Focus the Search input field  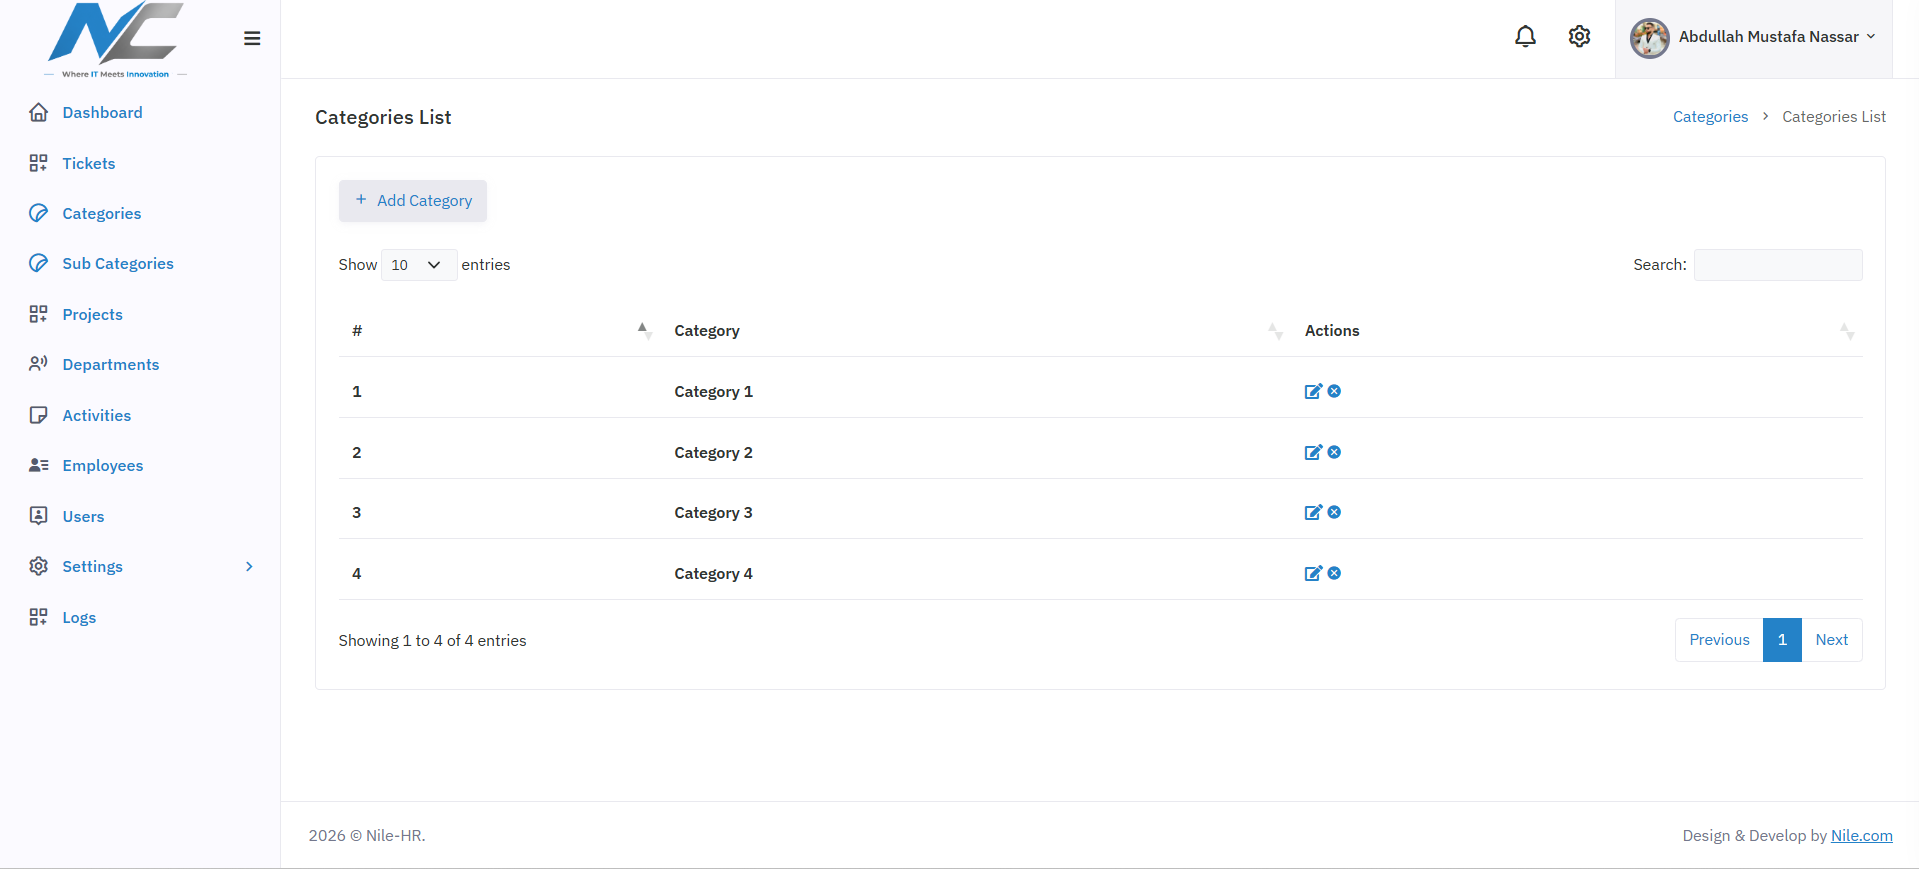coord(1778,265)
